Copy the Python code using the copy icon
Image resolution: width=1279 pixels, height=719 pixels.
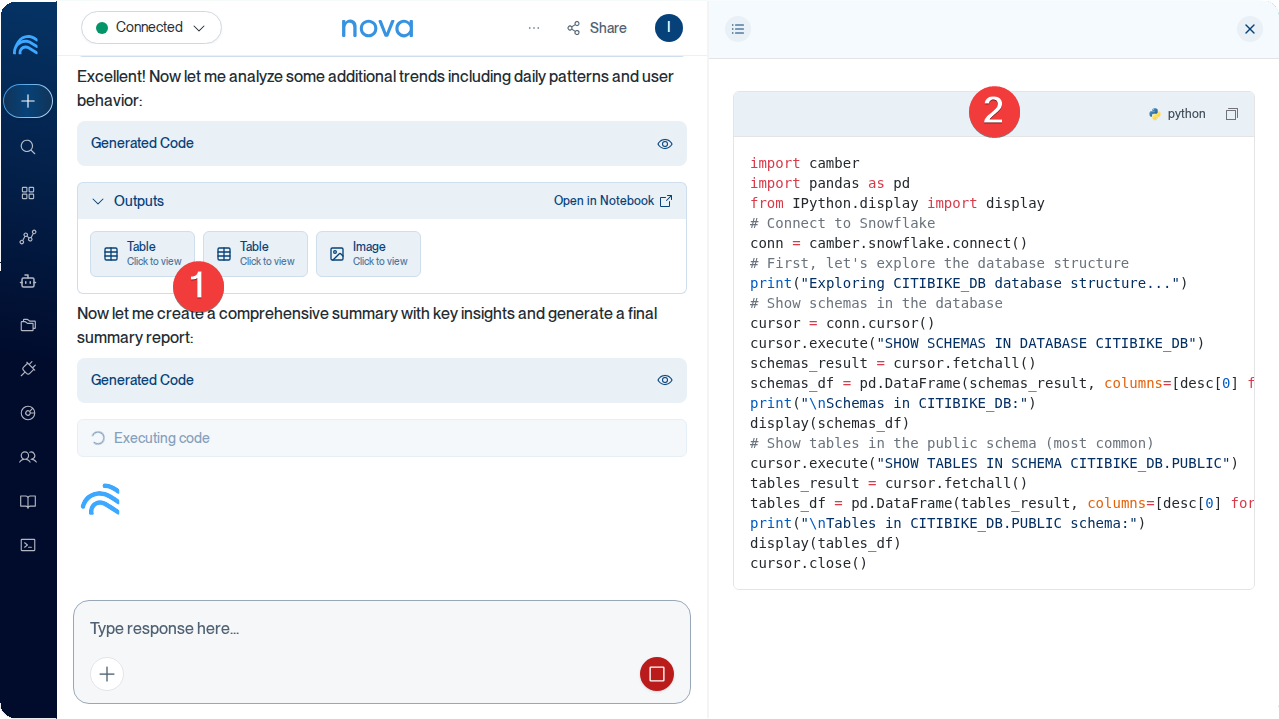[x=1232, y=113]
